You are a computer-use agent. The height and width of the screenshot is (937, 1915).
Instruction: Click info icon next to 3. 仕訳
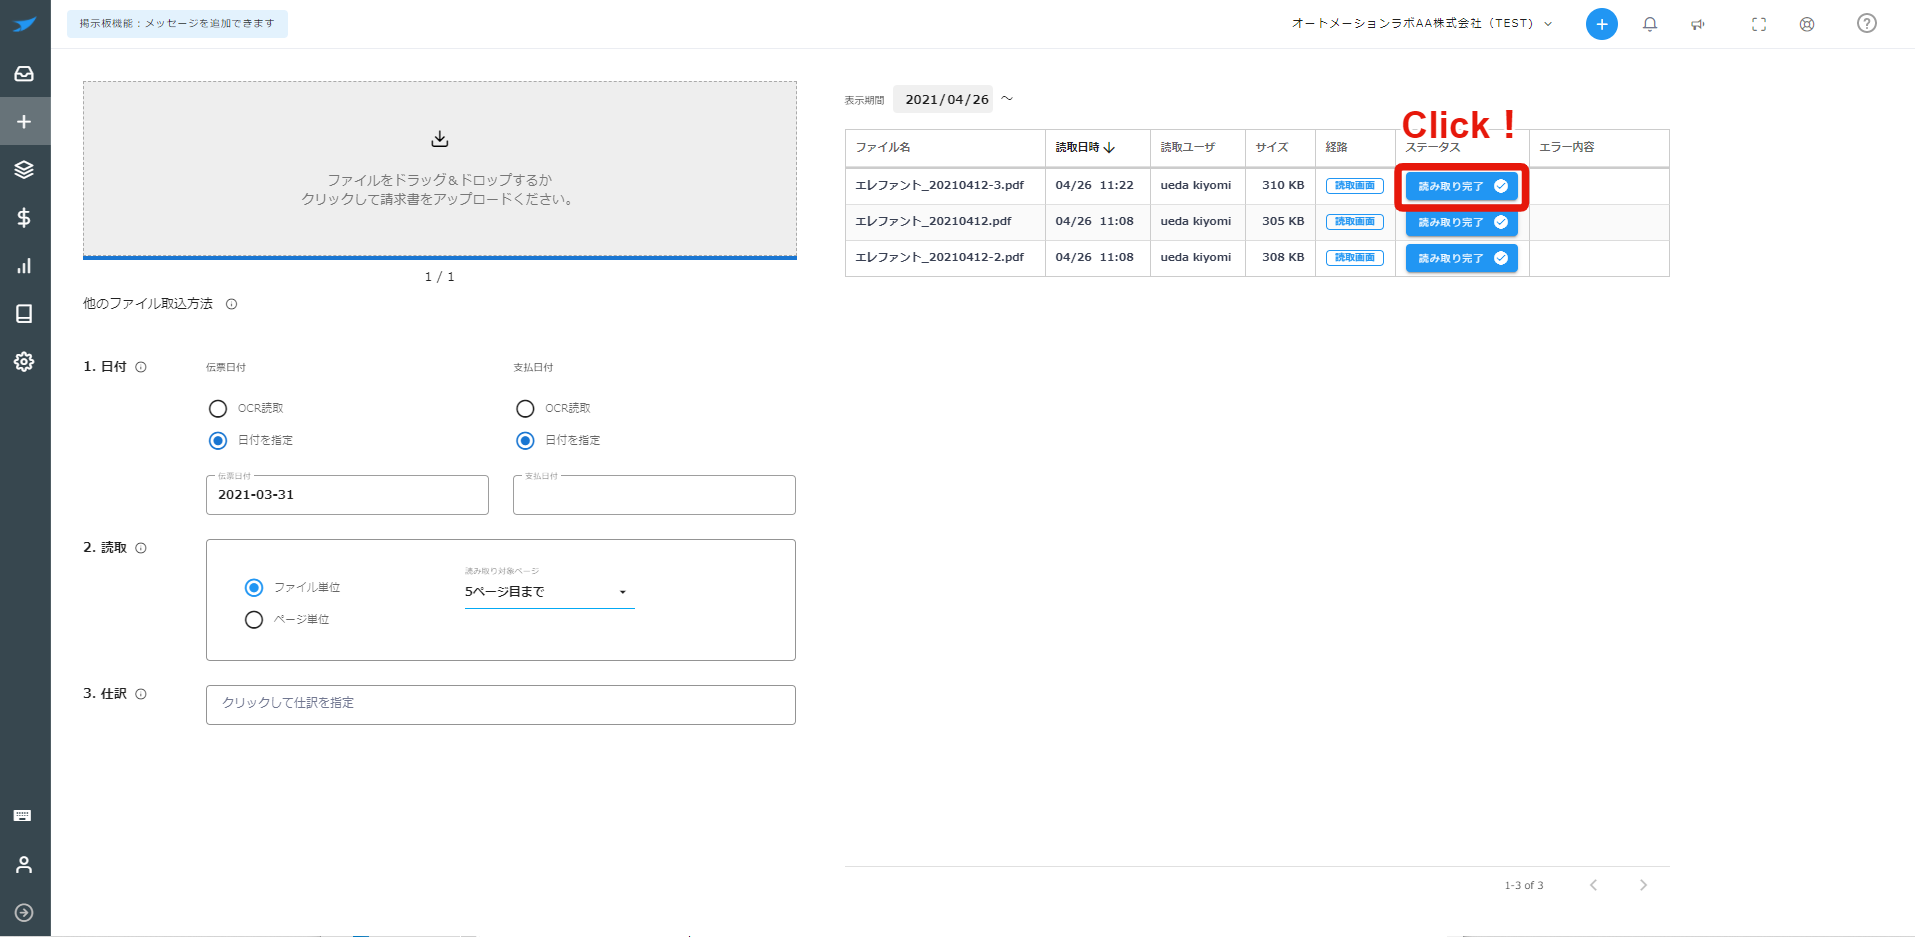click(141, 694)
